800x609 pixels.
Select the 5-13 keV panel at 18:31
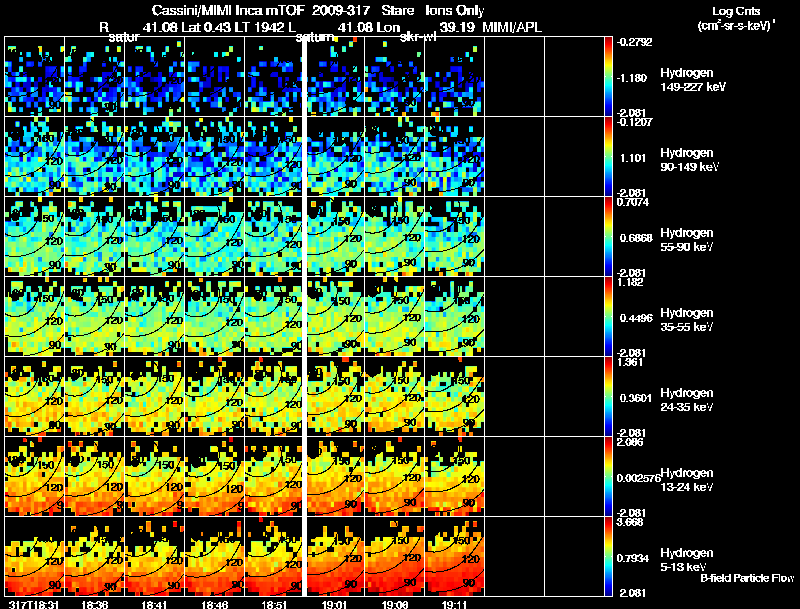pos(35,557)
